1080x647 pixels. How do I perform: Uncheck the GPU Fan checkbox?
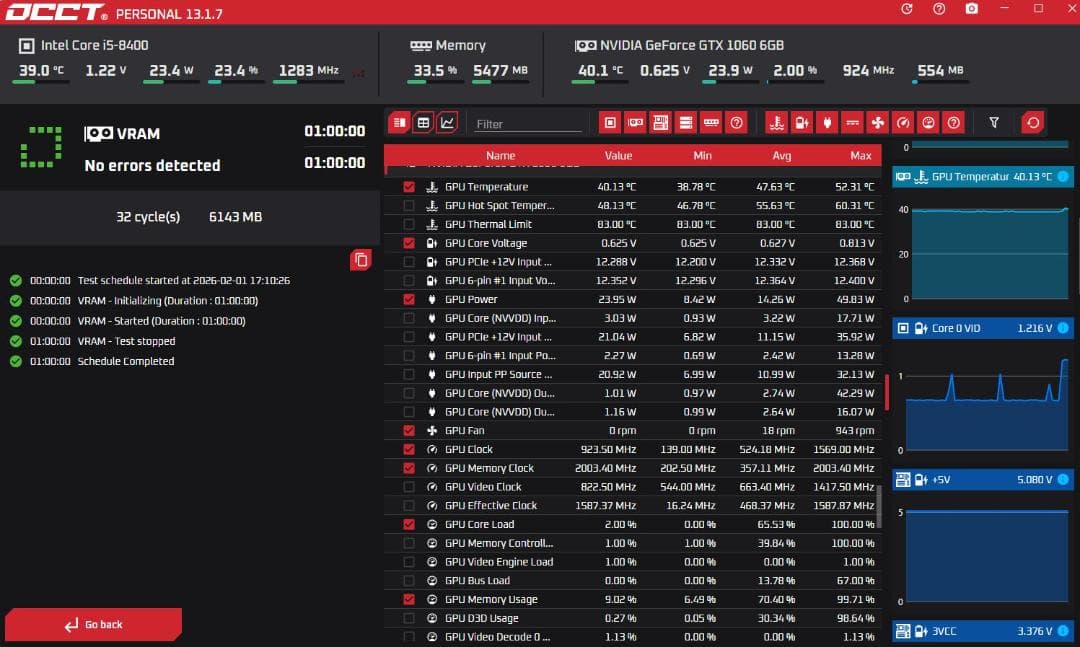click(408, 431)
